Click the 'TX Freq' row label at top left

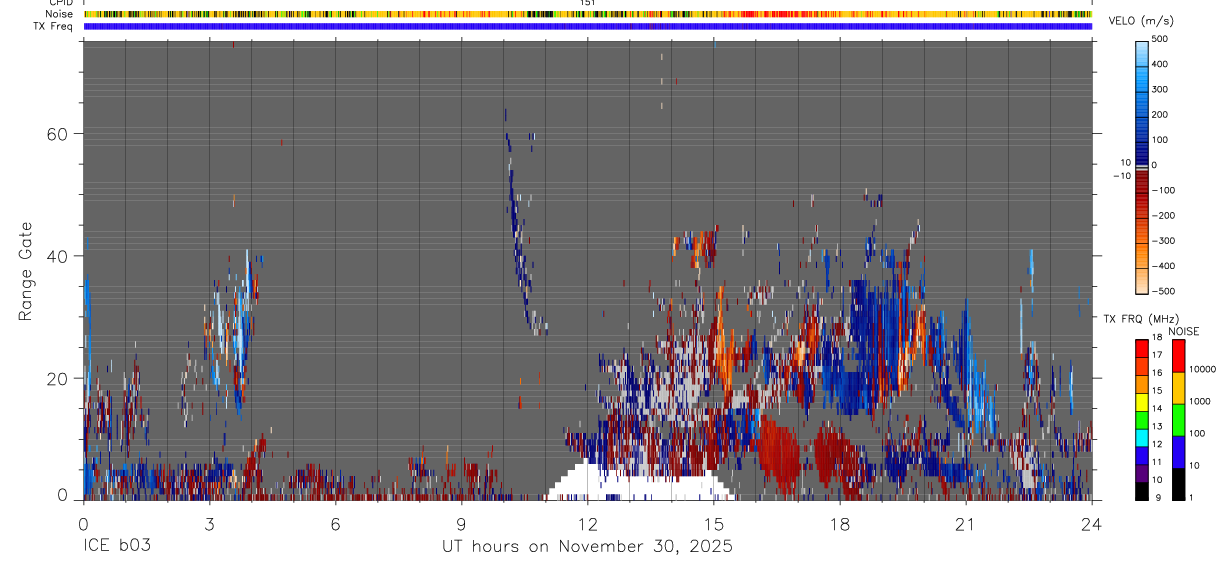point(54,26)
